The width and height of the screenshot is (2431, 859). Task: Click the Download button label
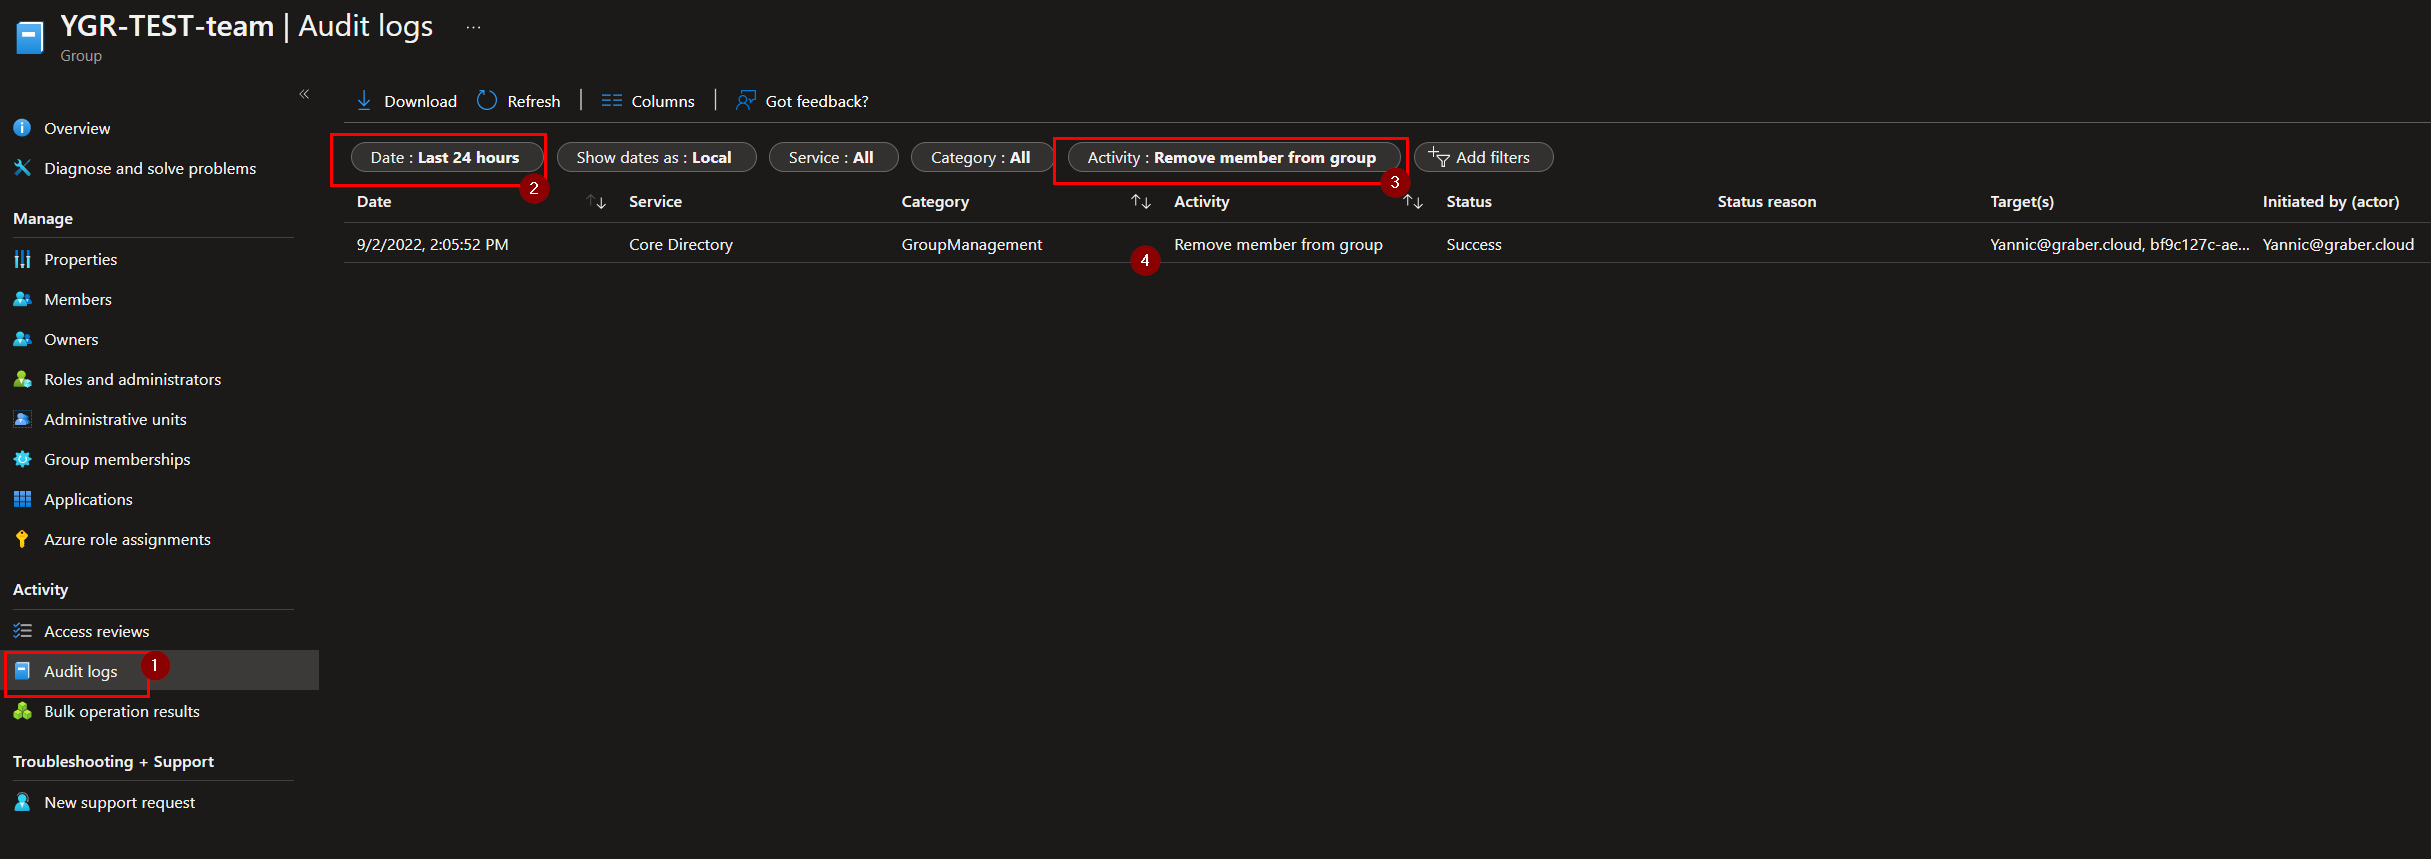pos(420,101)
